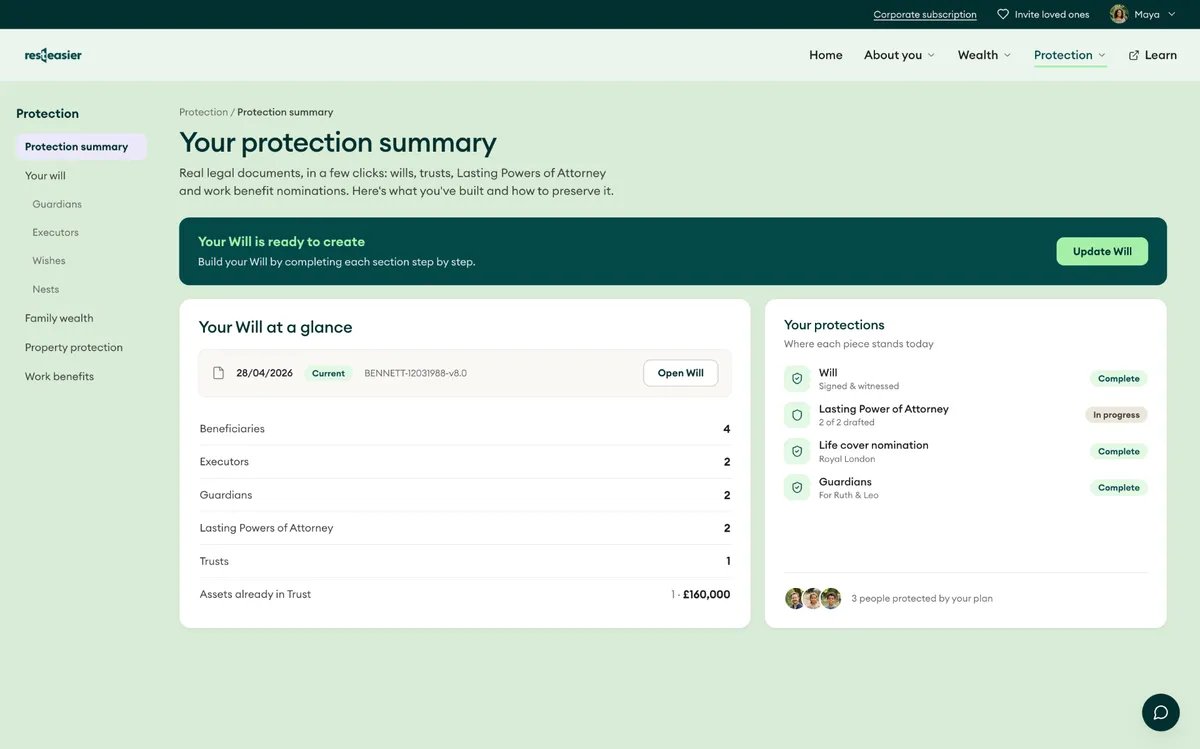Select Protection summary in the sidebar
Viewport: 1200px width, 749px height.
[x=81, y=147]
